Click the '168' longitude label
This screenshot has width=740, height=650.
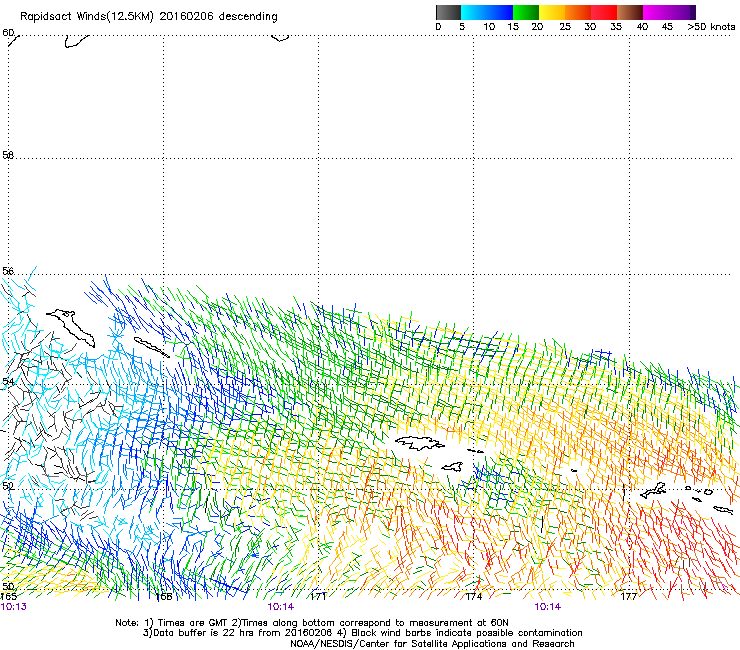coord(164,597)
